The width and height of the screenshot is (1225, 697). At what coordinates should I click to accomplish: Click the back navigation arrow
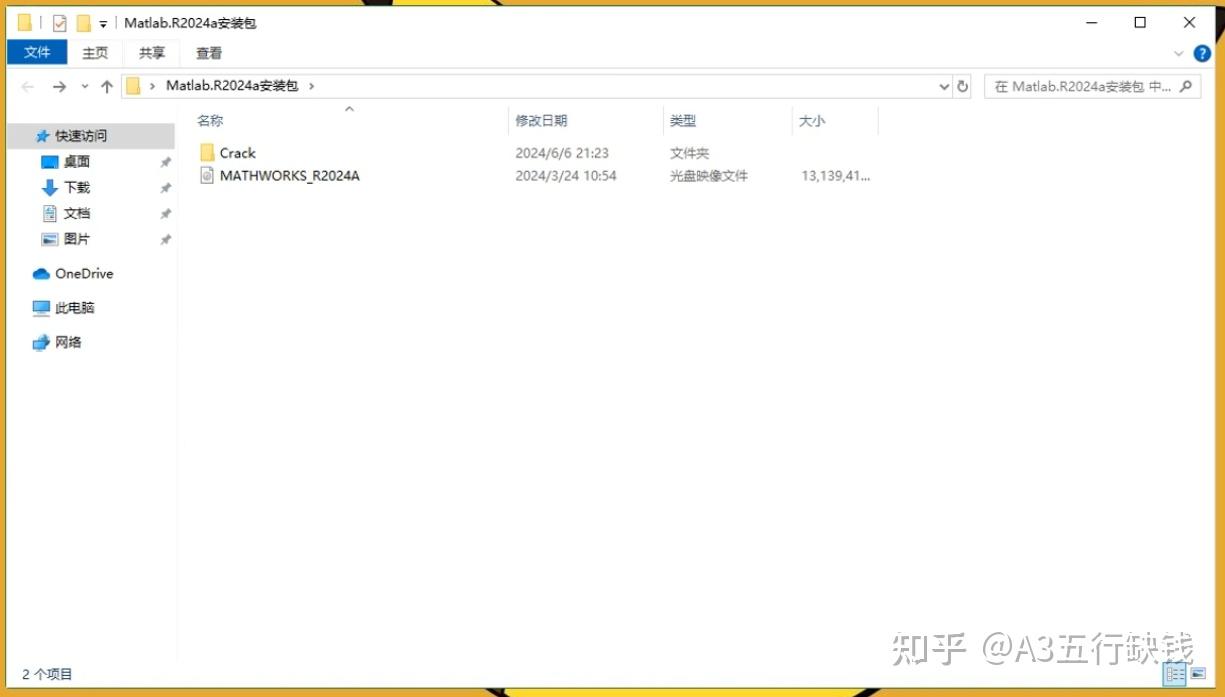tap(27, 86)
